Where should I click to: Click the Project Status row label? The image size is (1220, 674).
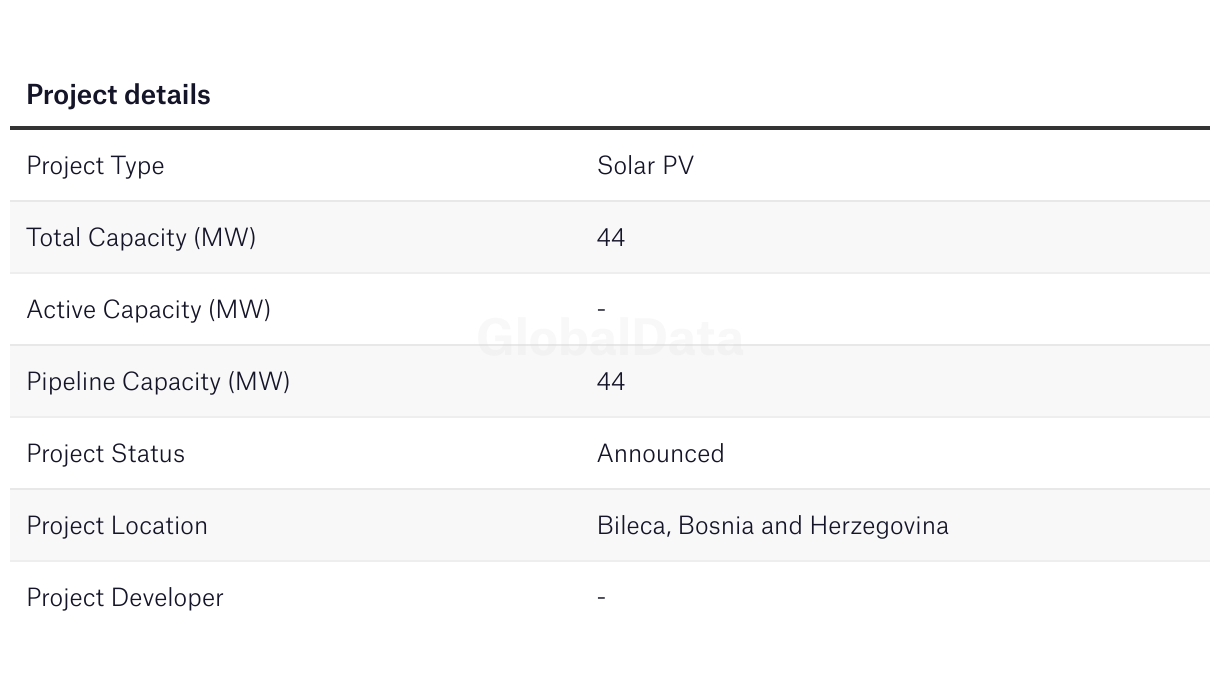(105, 454)
